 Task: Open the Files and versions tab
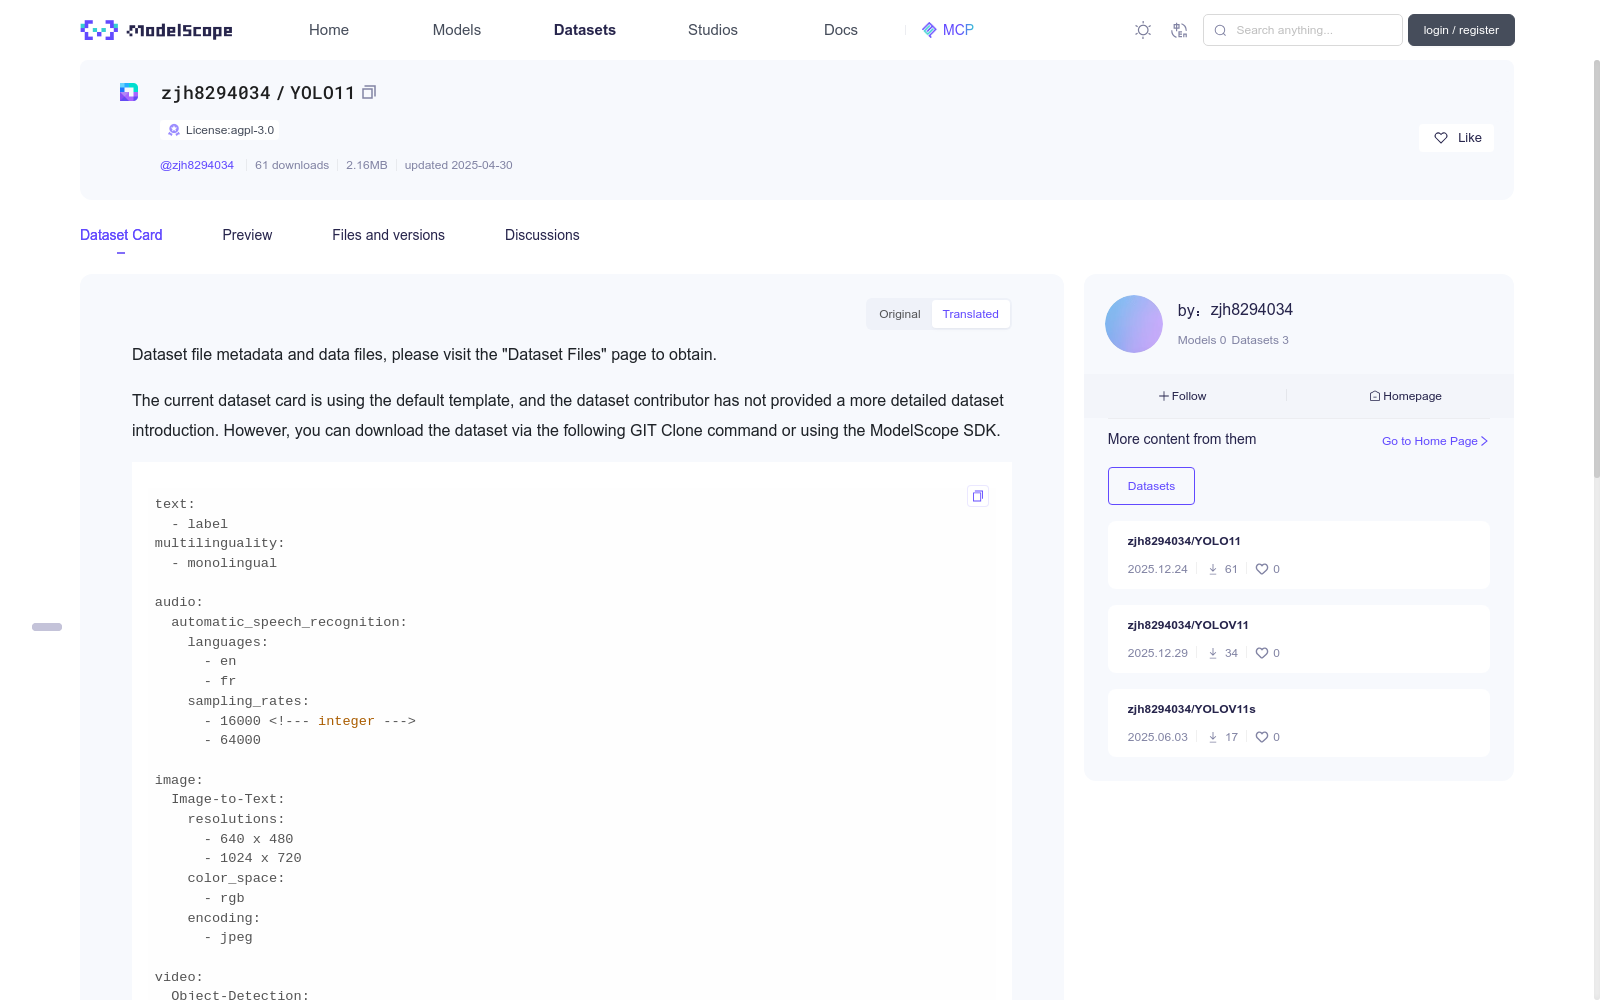coord(388,235)
